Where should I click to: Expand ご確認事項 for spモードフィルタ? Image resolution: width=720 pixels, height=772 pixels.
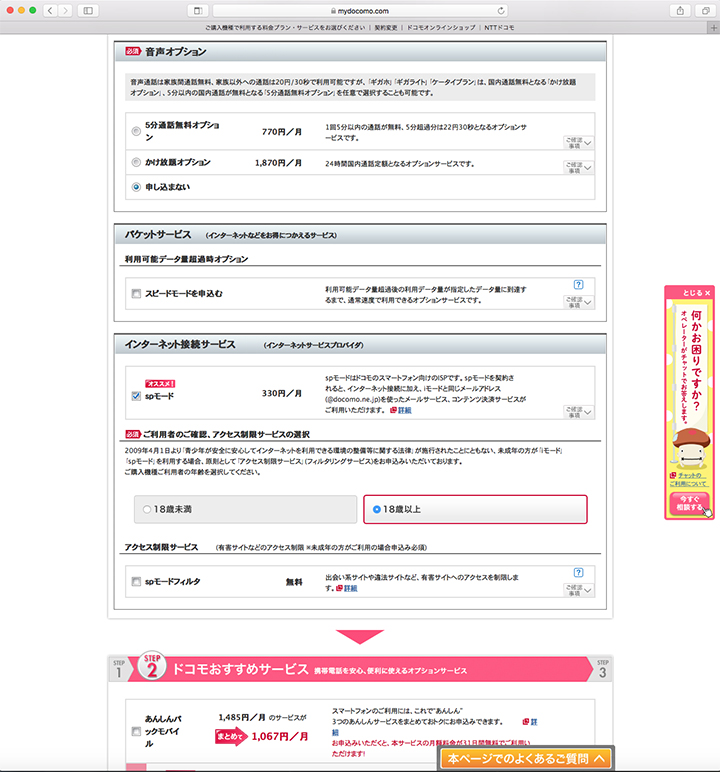pos(579,590)
